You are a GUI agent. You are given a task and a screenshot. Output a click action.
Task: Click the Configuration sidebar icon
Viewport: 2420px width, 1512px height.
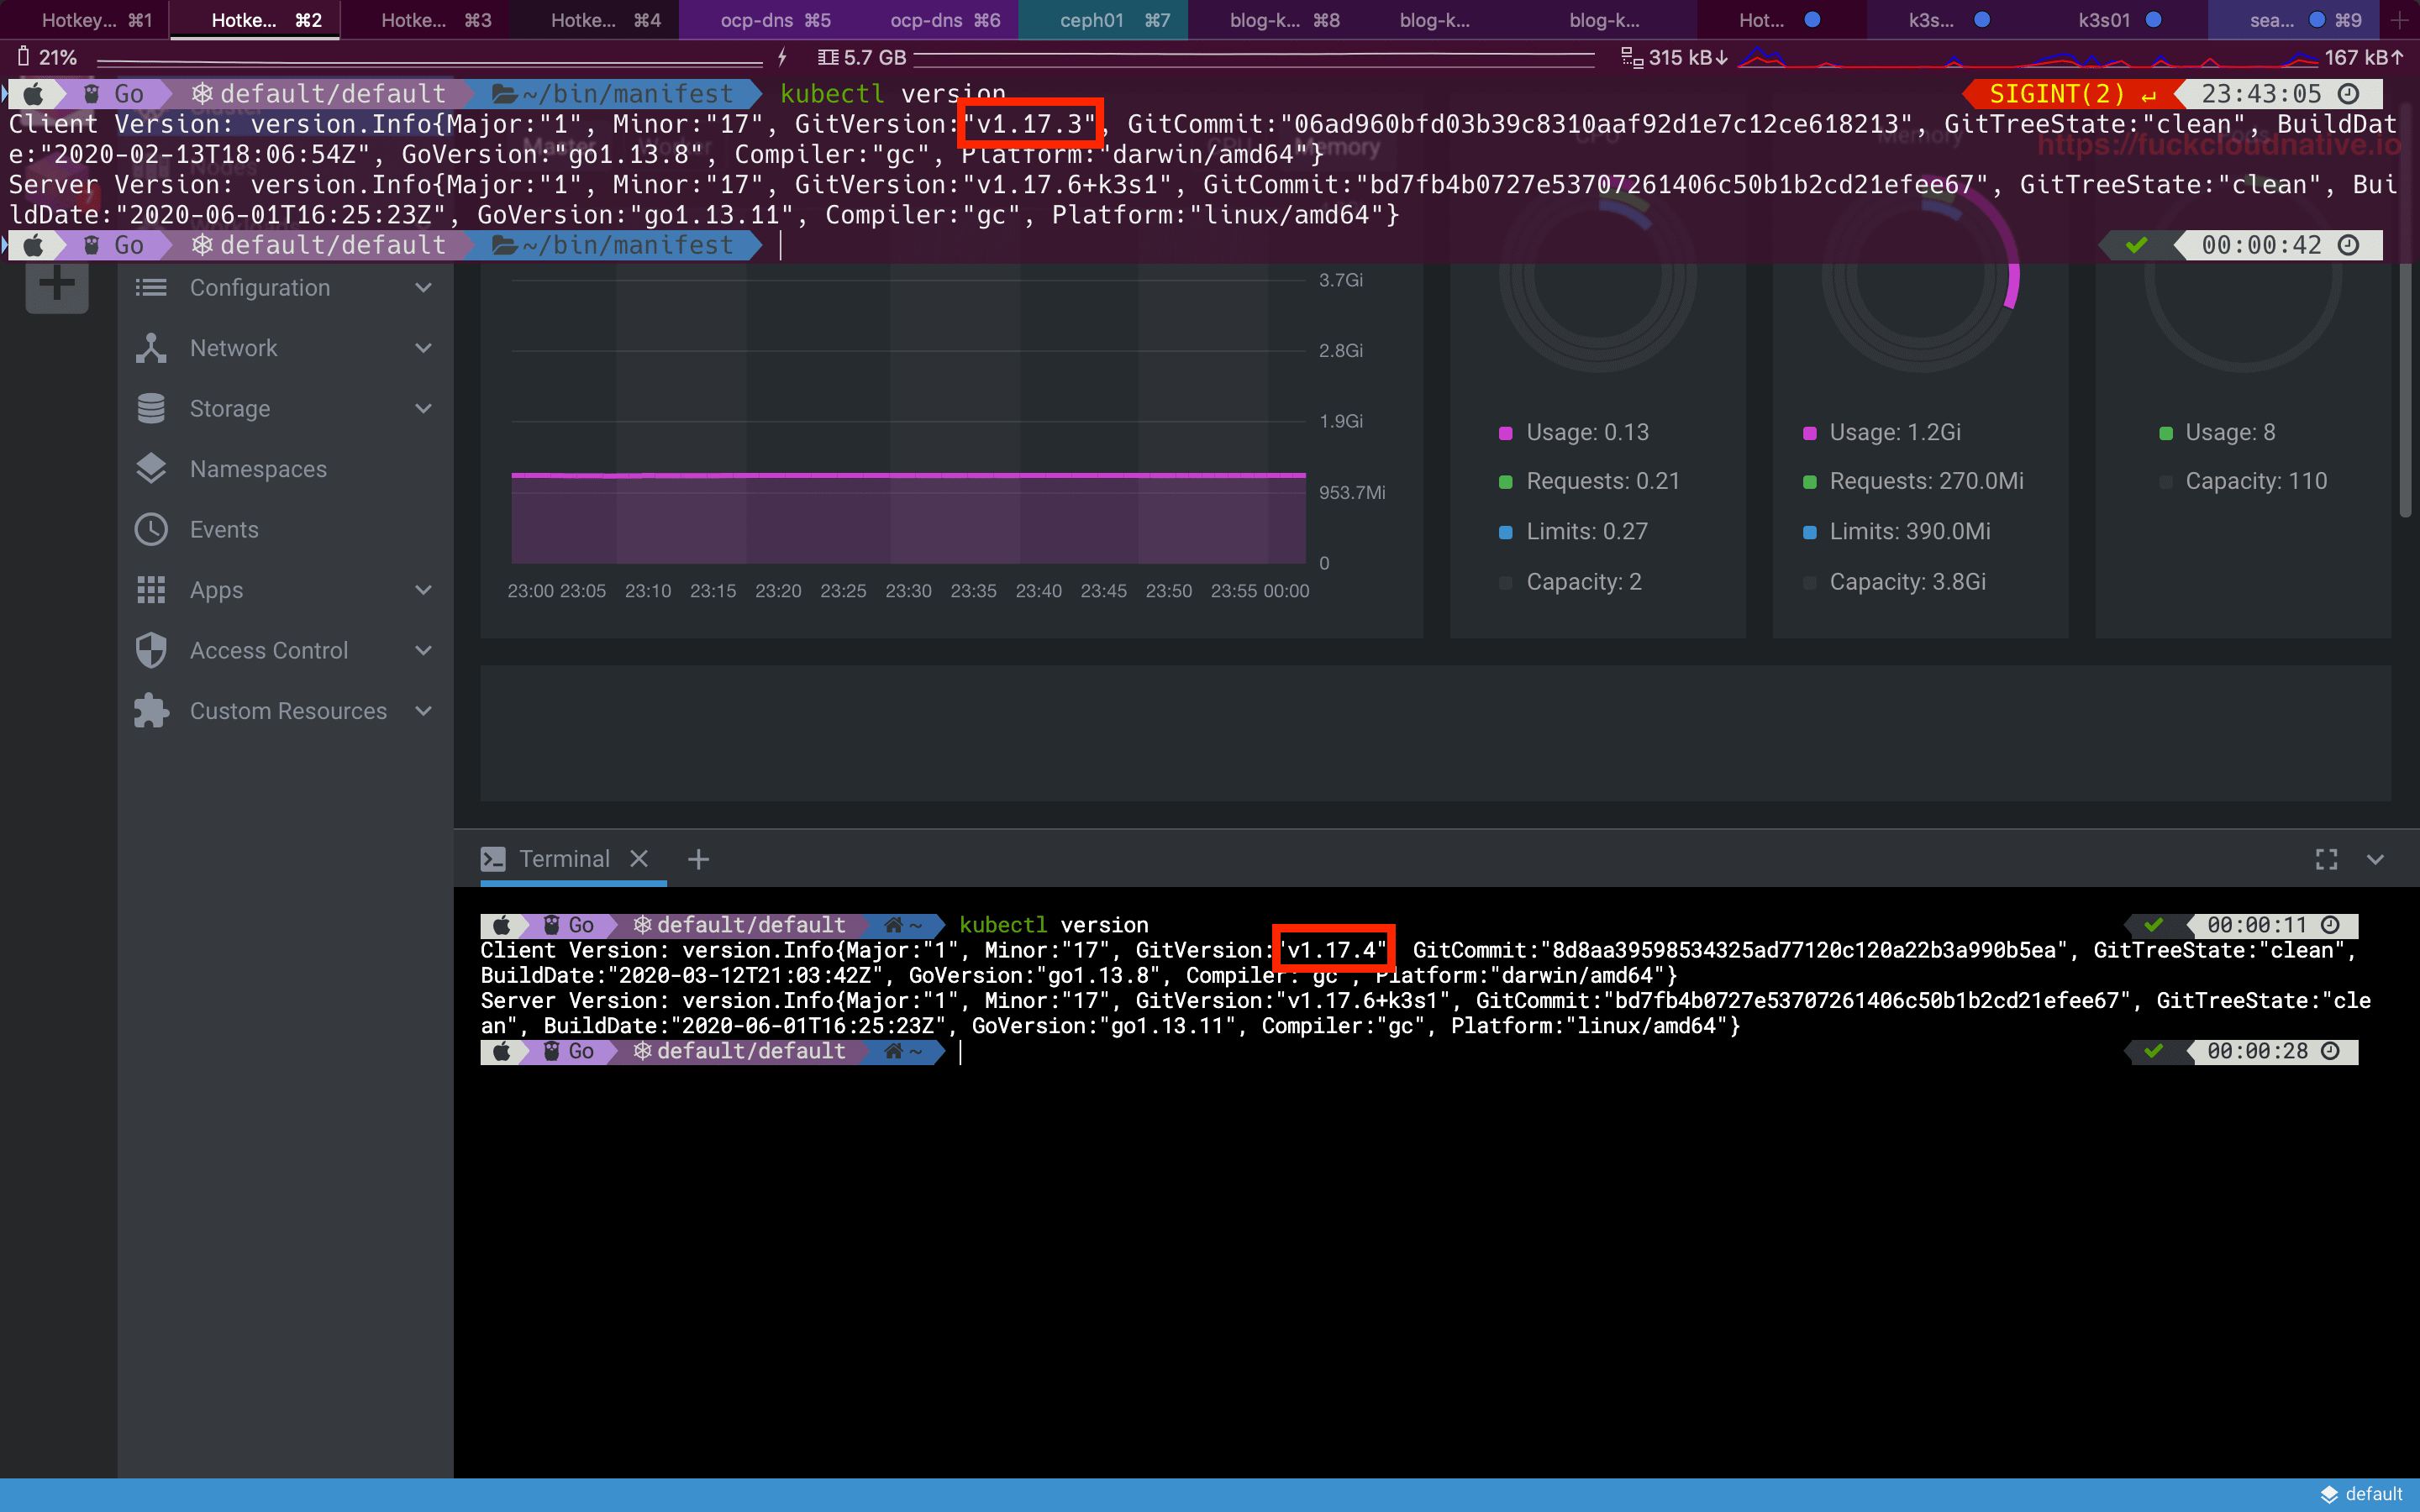click(x=151, y=286)
